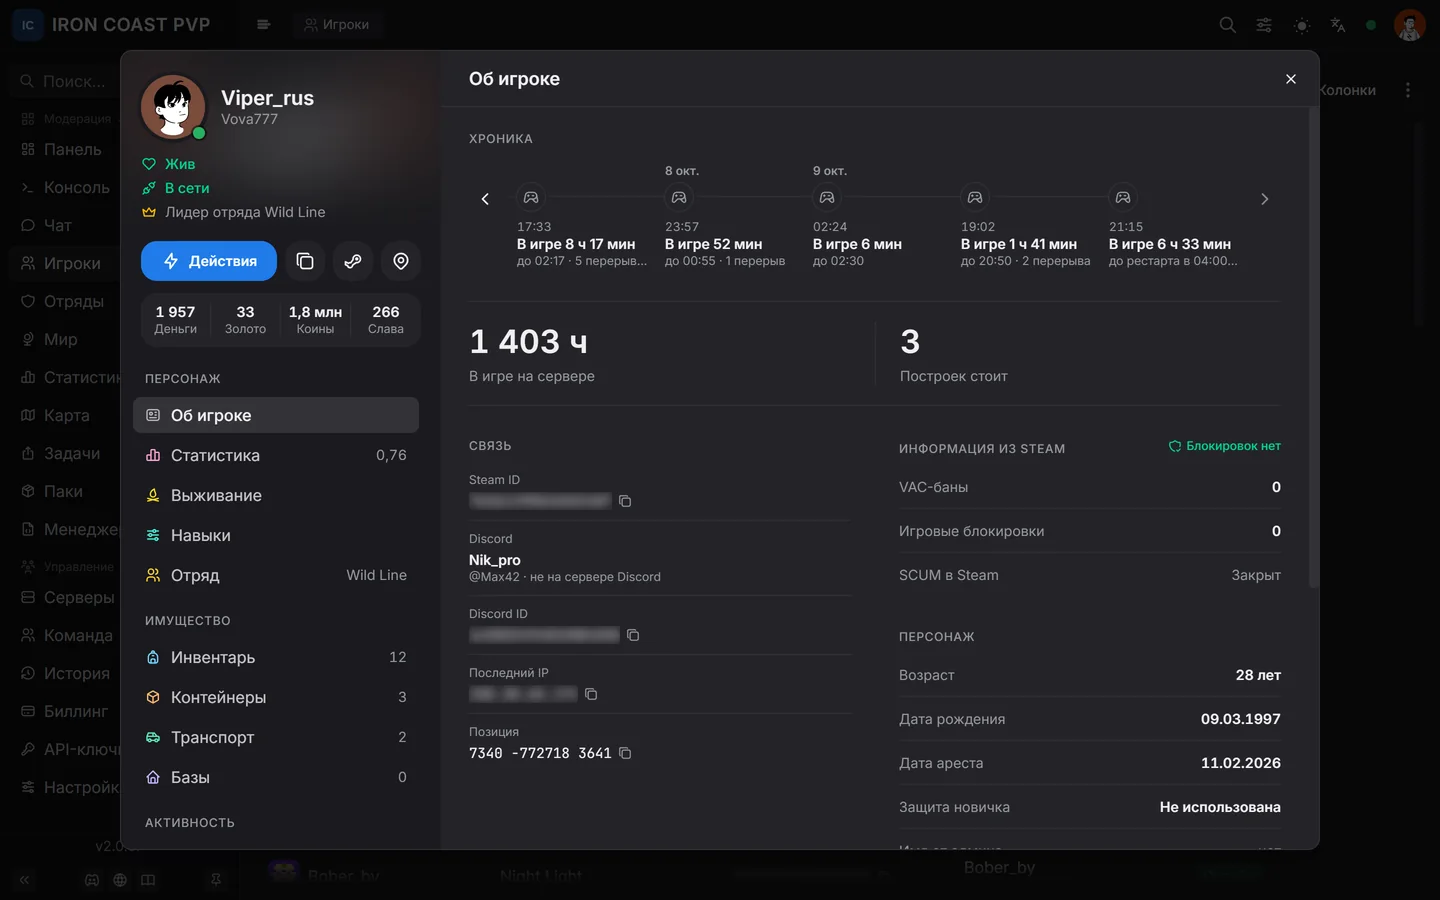
Task: Toggle the light/dark theme sun icon
Action: coord(1301,25)
